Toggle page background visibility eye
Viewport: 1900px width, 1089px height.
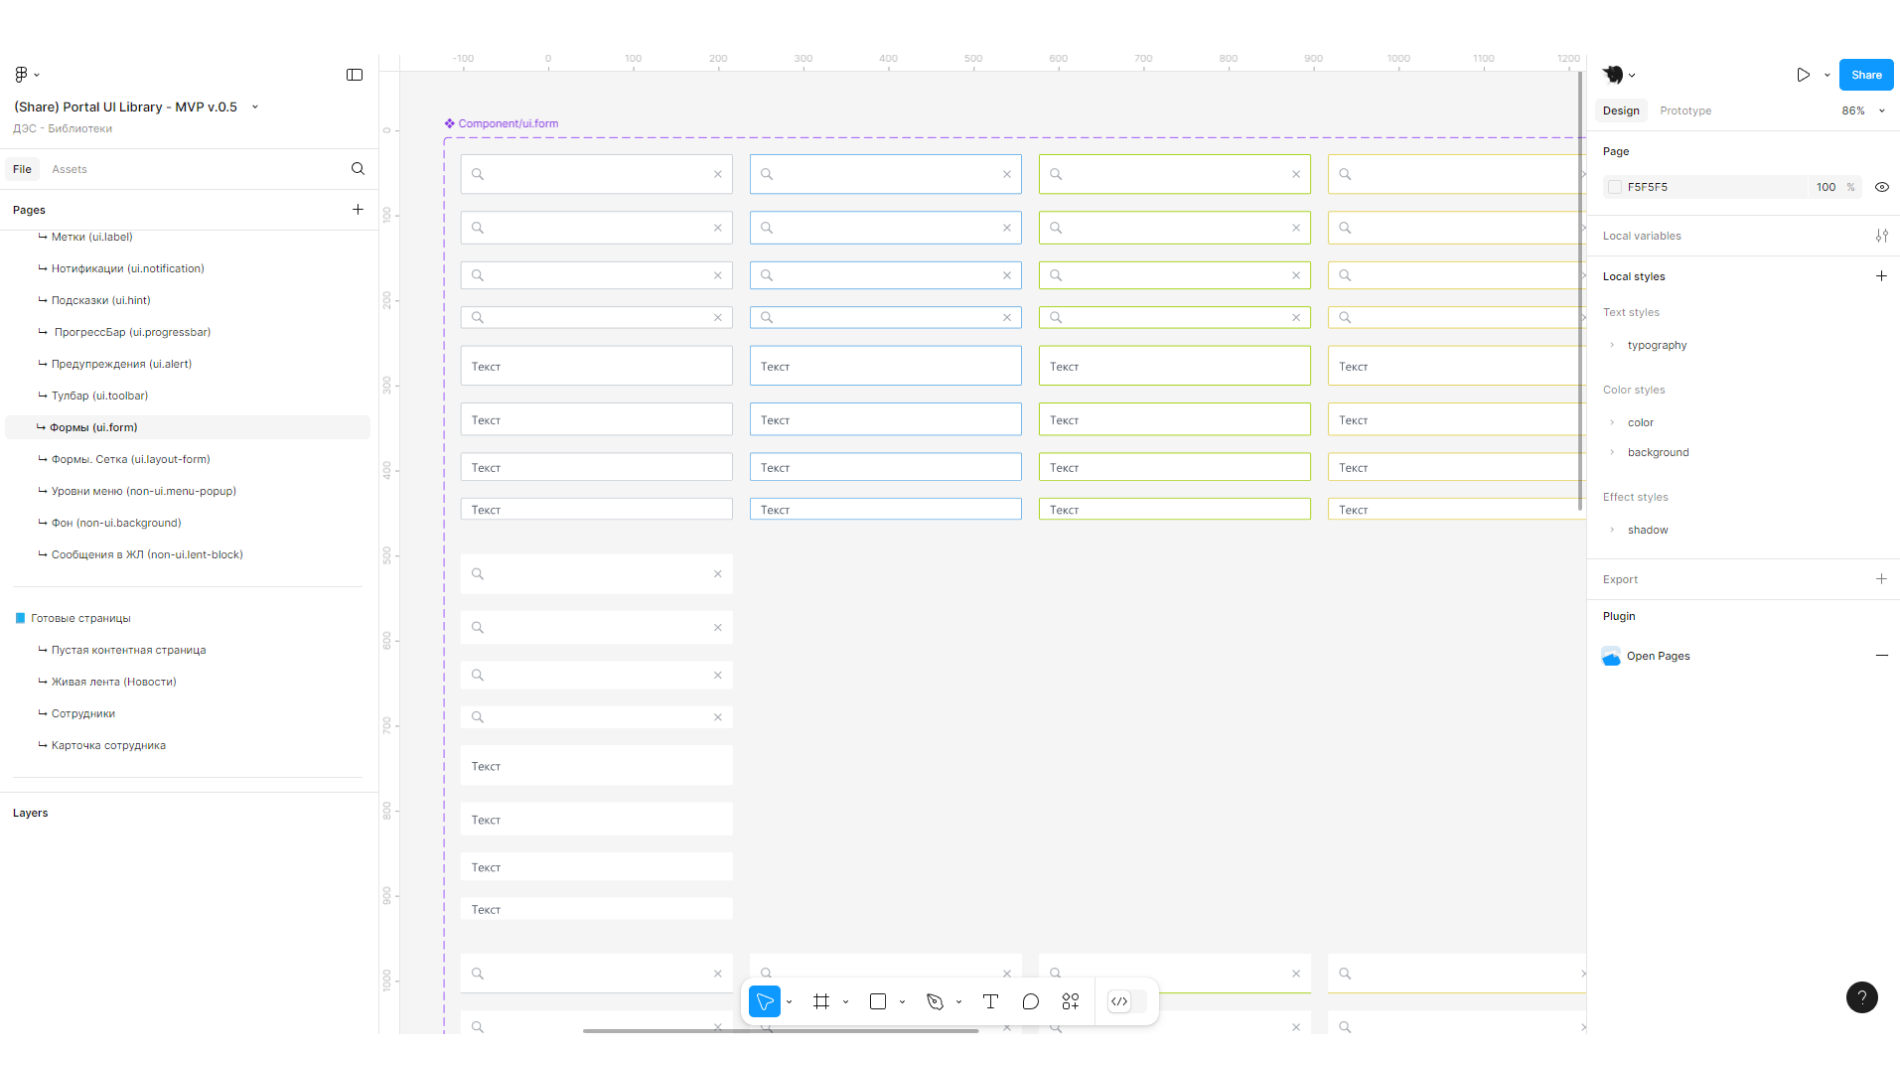[x=1881, y=187]
